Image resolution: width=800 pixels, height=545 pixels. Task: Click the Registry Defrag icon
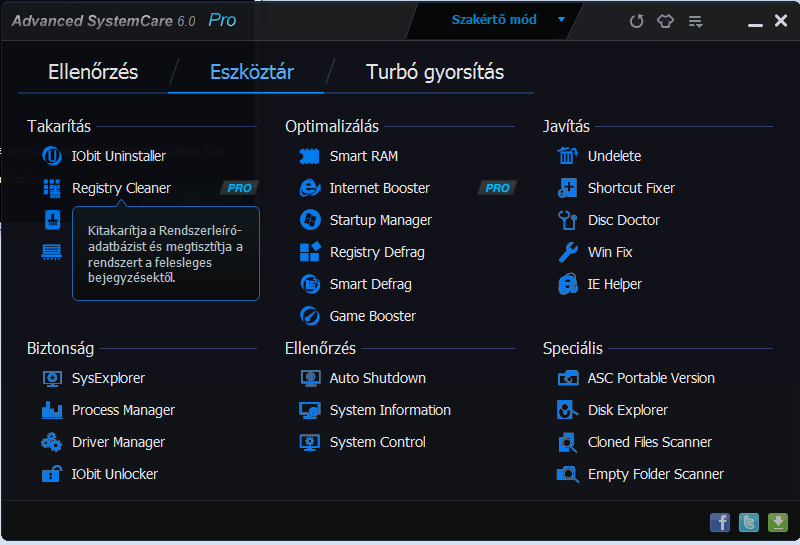(310, 252)
